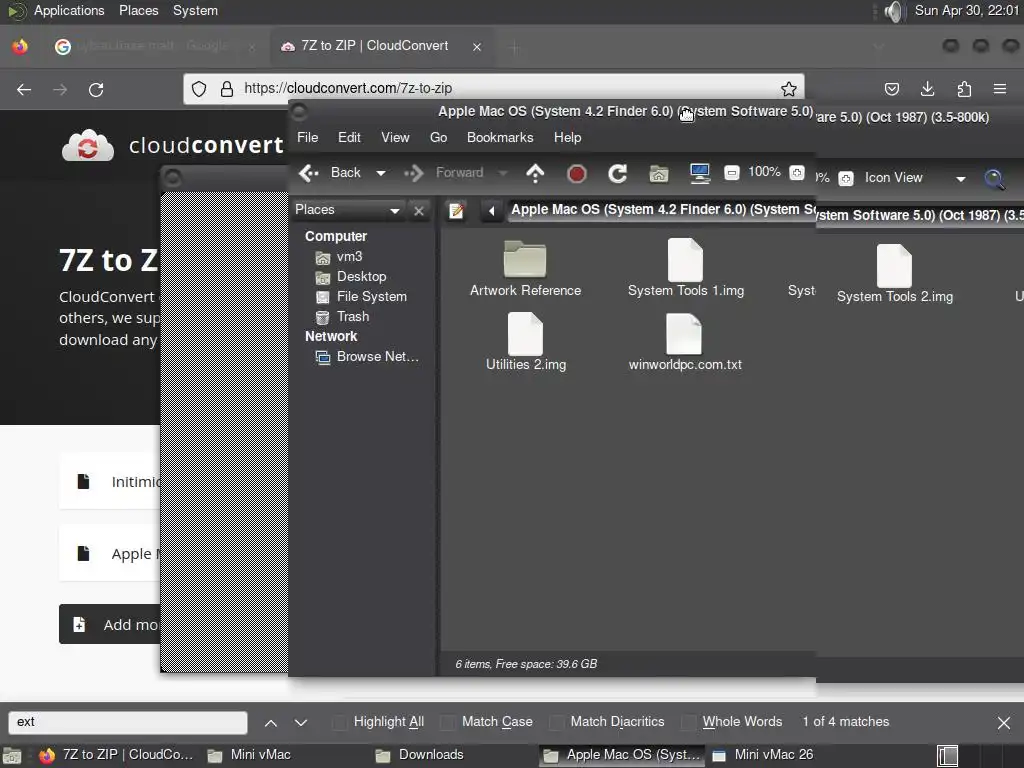Bookmark page with star icon
Viewport: 1024px width, 768px height.
click(x=788, y=89)
